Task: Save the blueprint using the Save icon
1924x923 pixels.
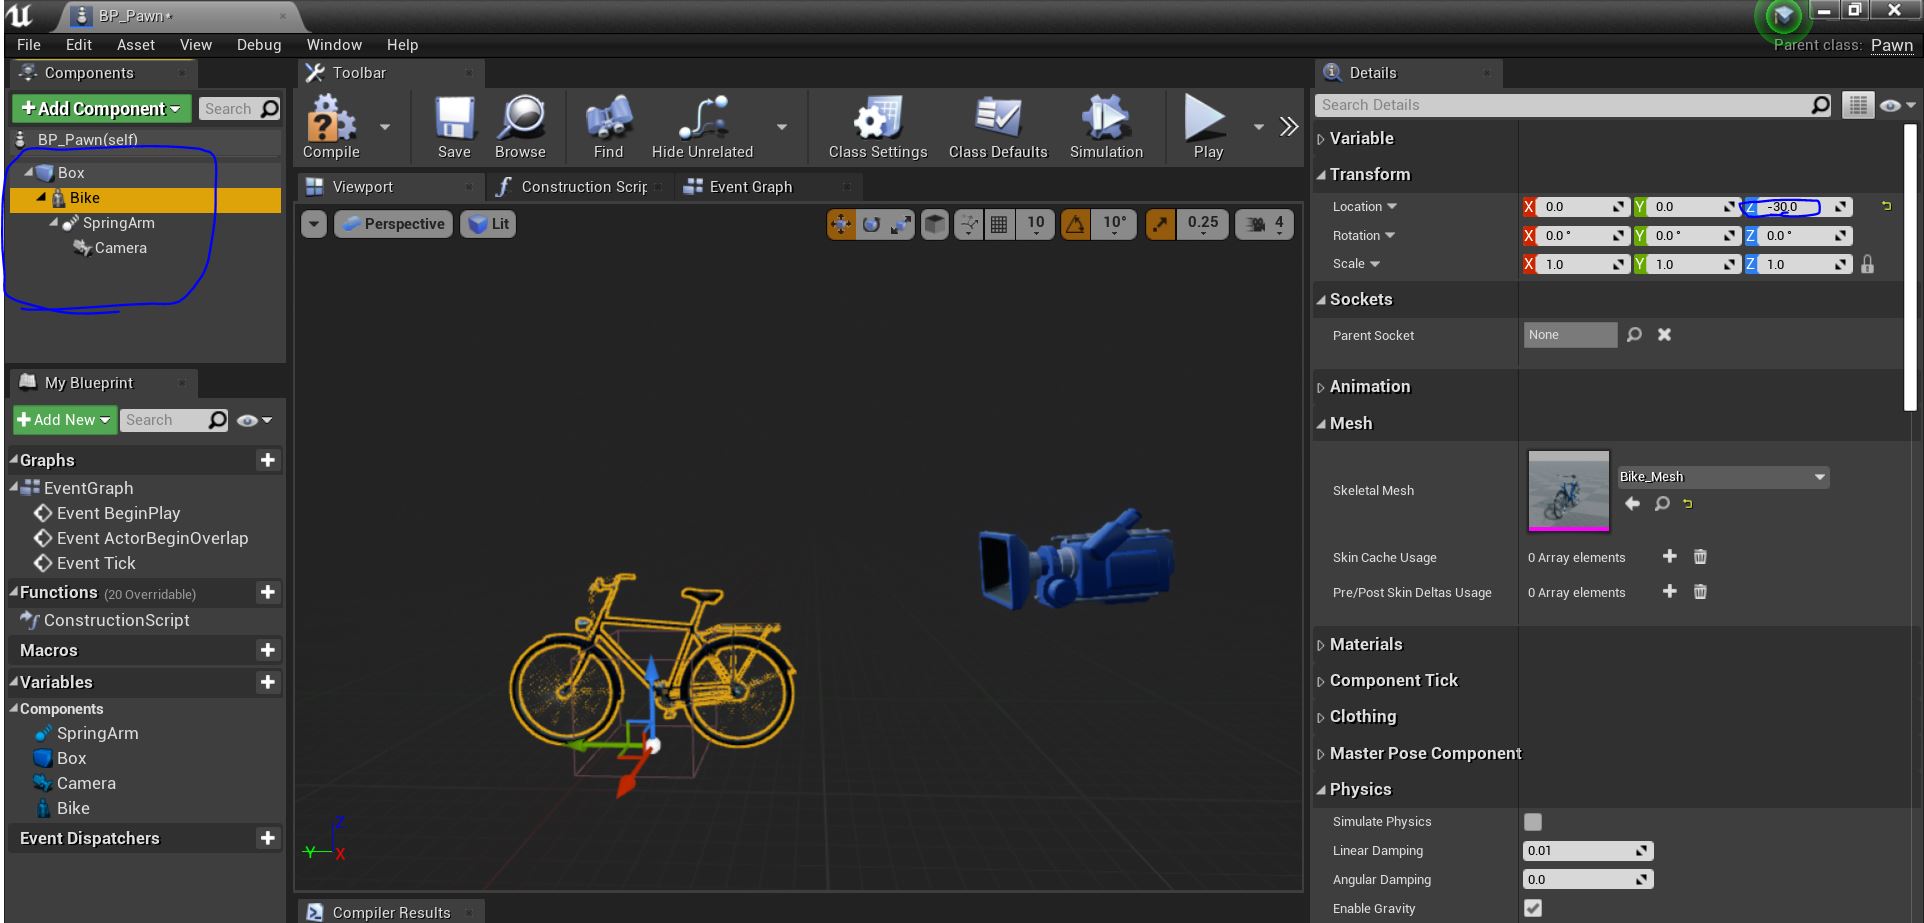Action: (x=453, y=120)
